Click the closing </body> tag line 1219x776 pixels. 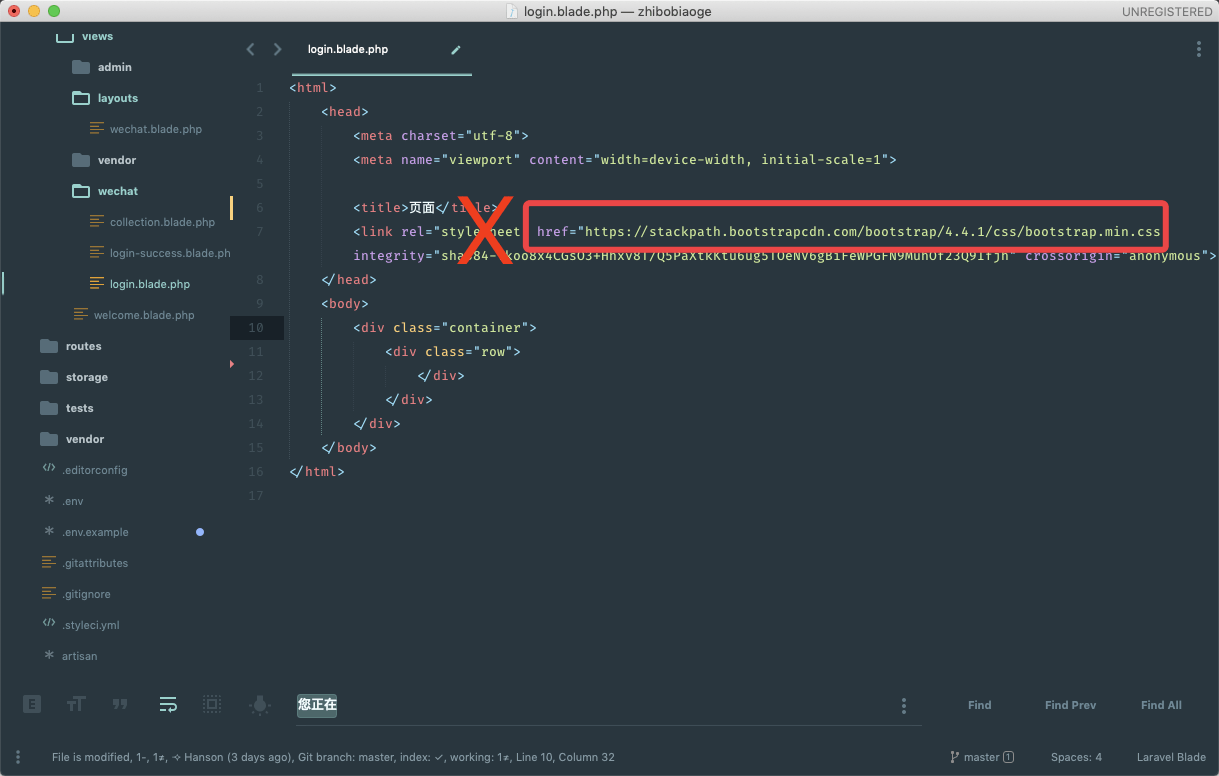(349, 448)
